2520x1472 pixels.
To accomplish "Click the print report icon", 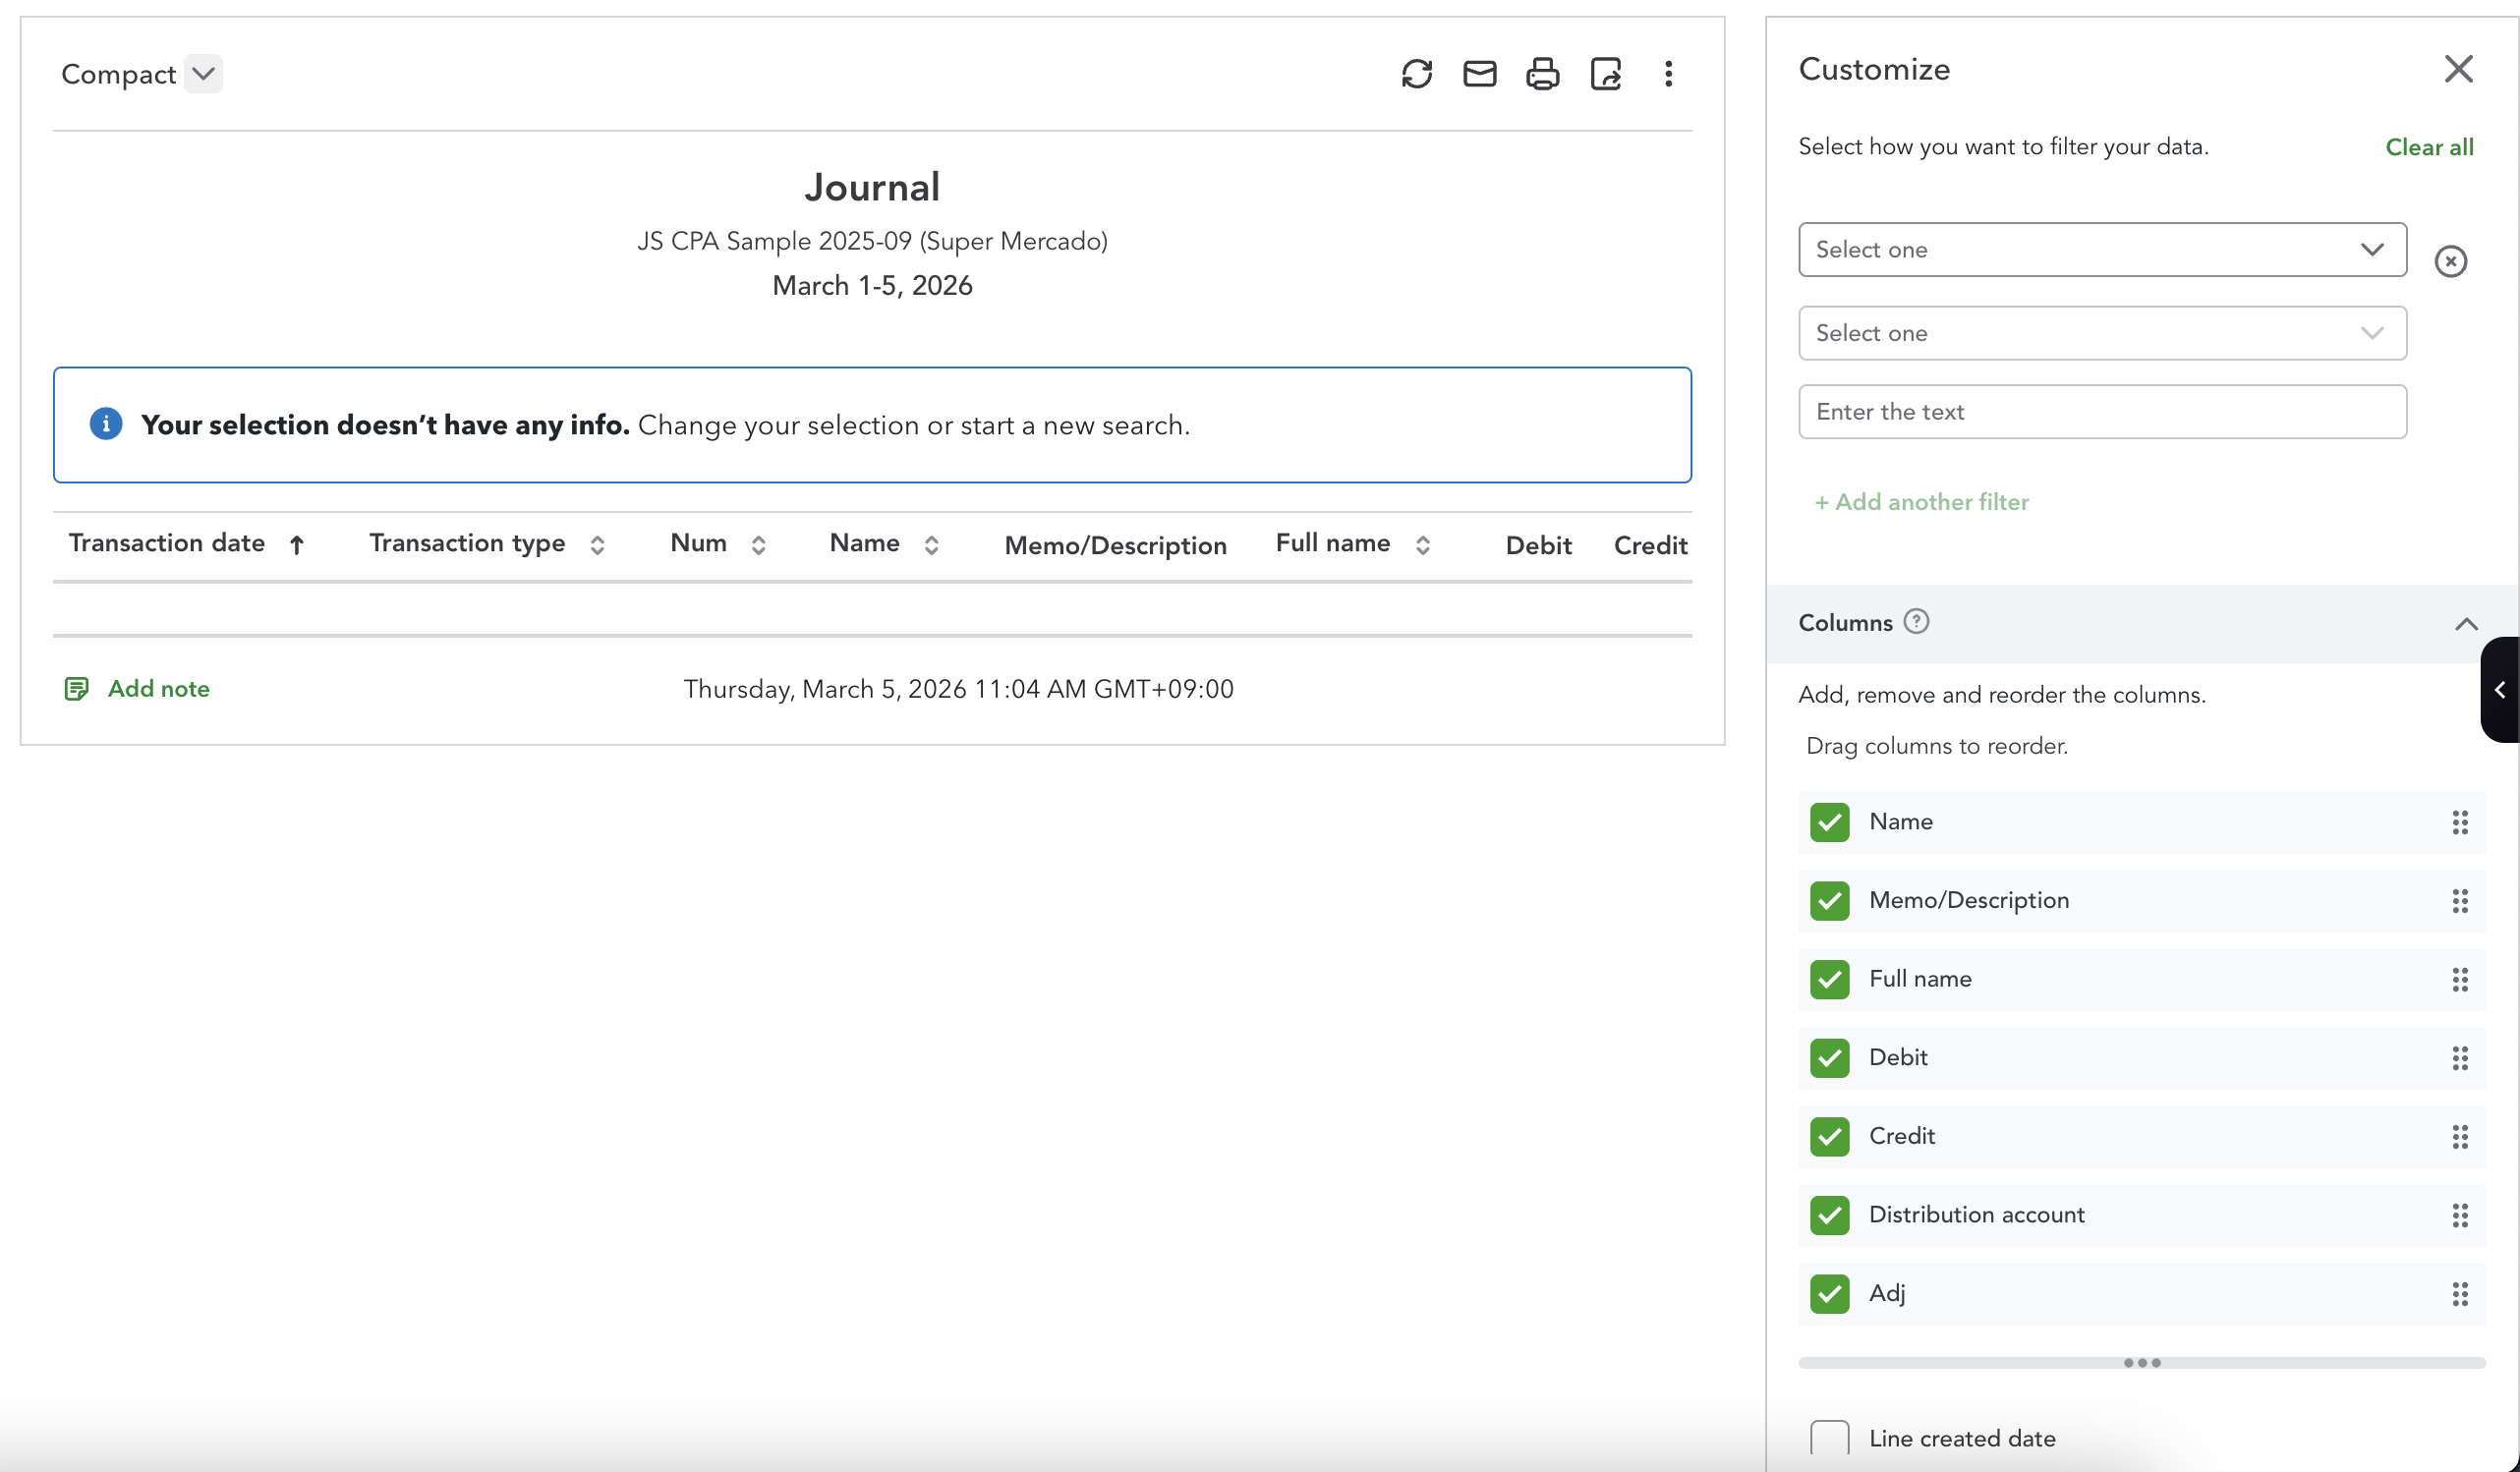I will (x=1542, y=74).
